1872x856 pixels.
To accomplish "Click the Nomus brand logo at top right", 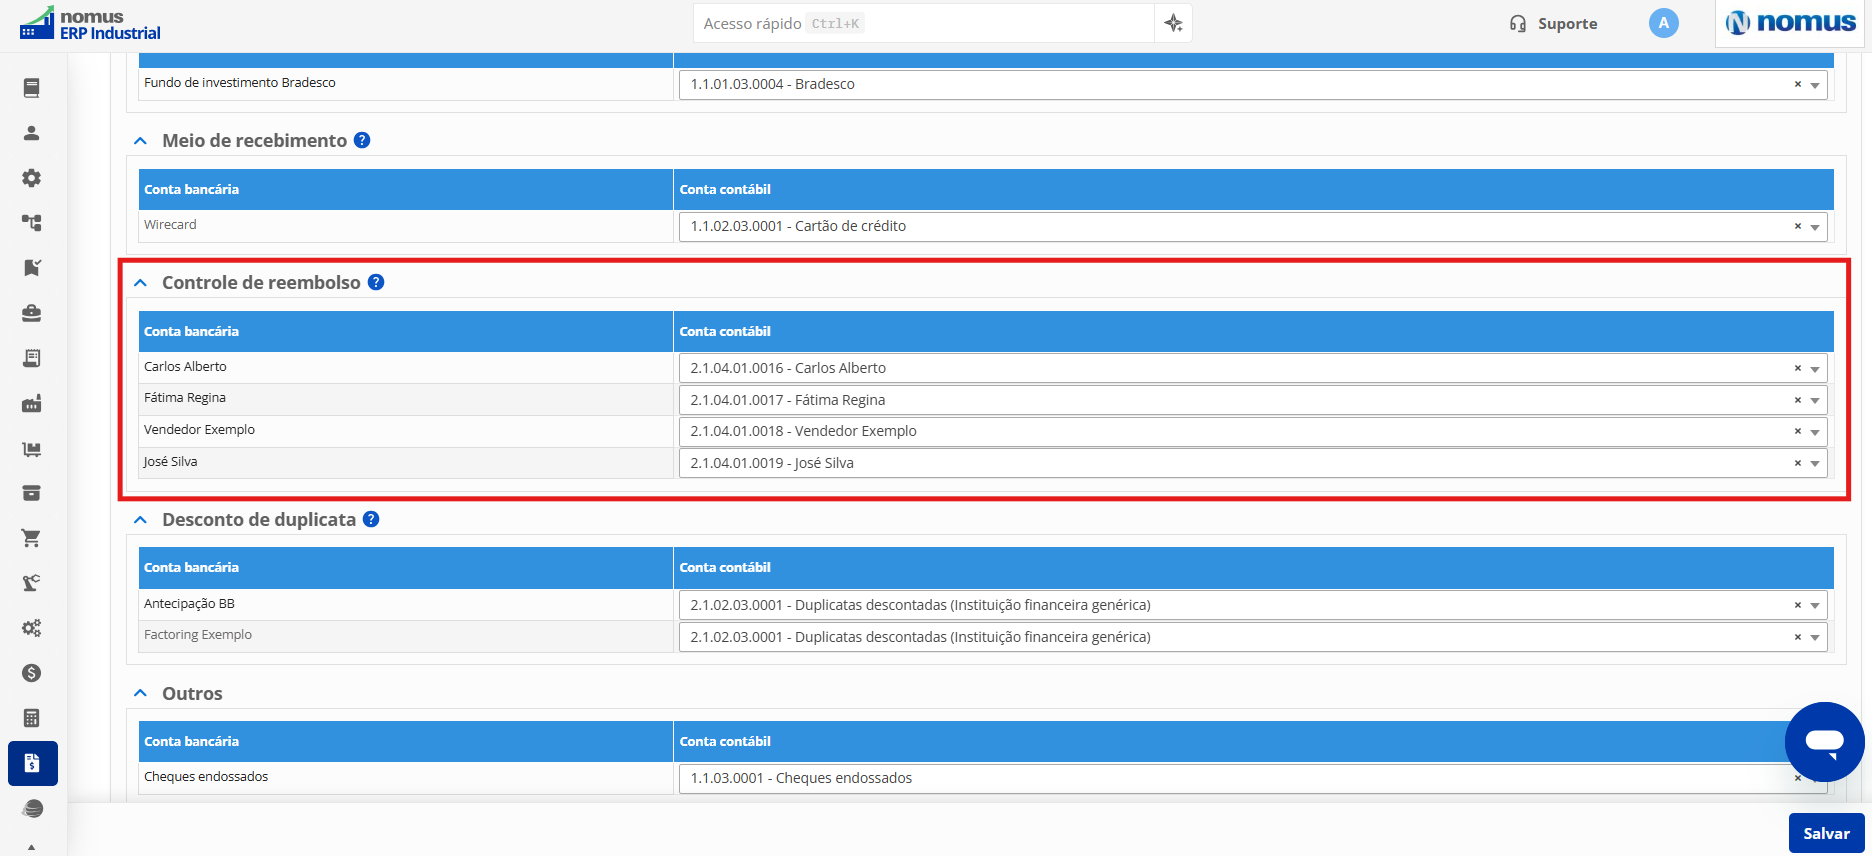I will (1791, 23).
